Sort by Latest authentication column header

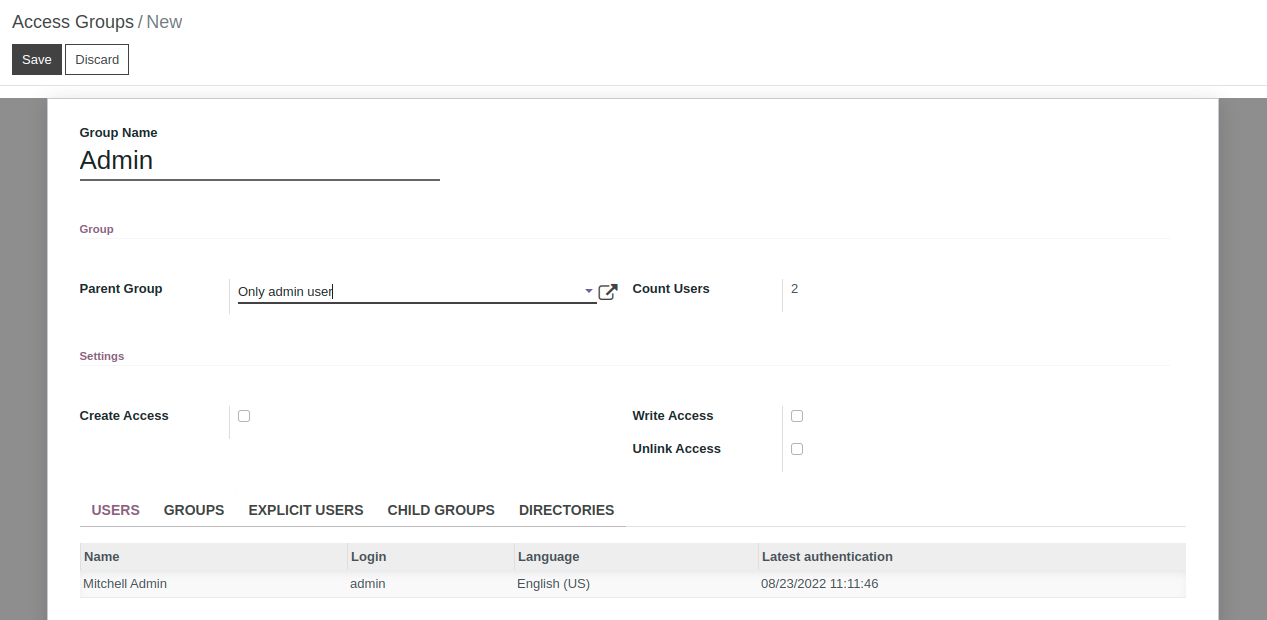(972, 556)
